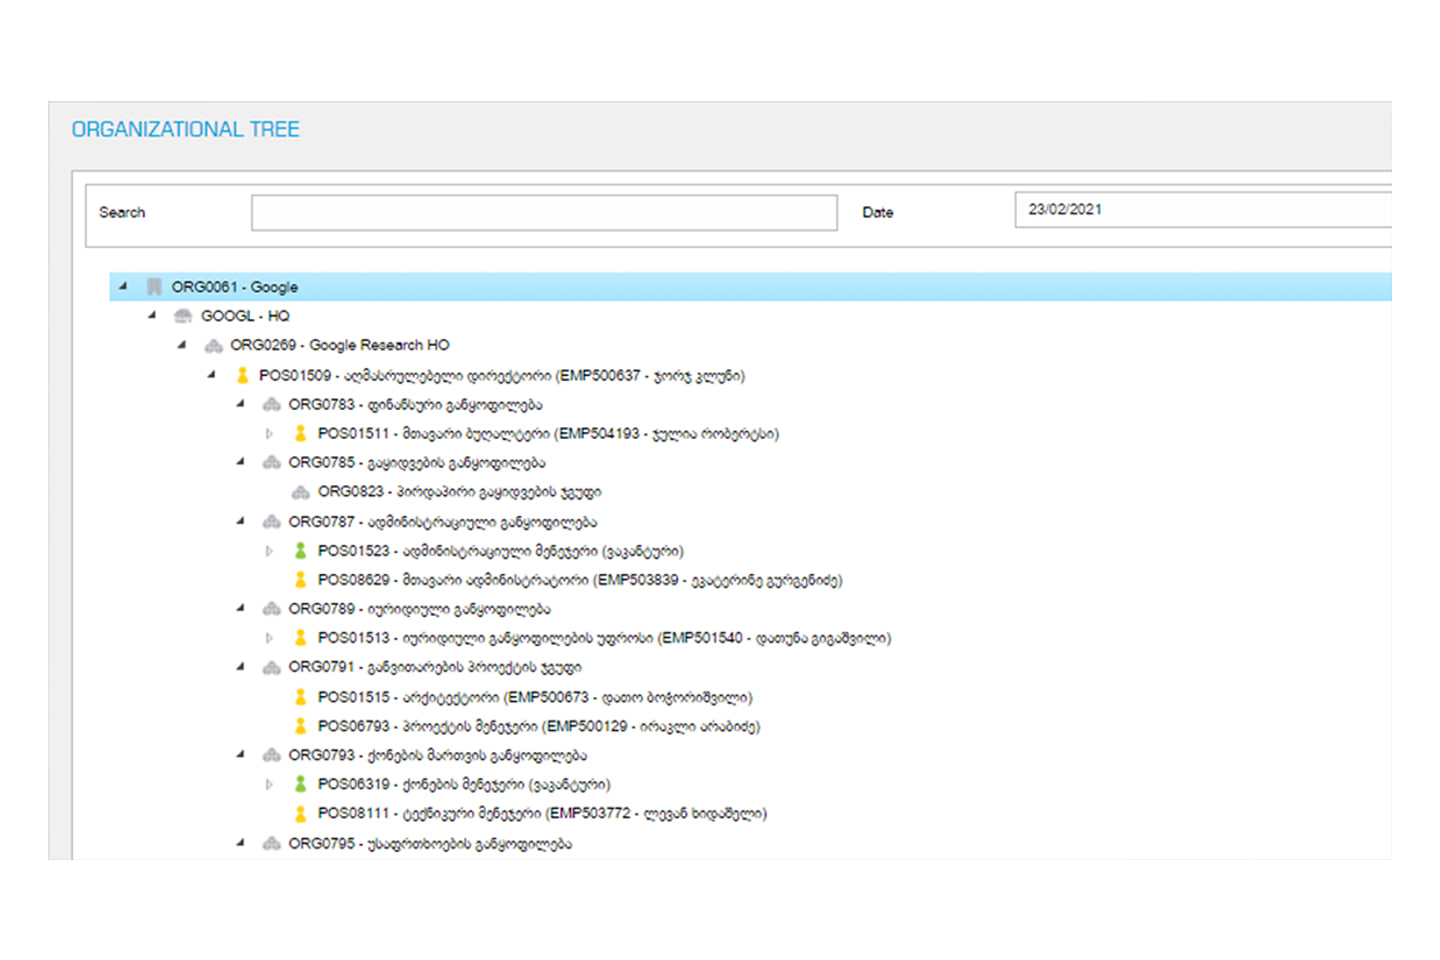Screen dimensions: 1440x960
Task: Click the org unit icon beside ORG0795
Action: click(x=271, y=844)
